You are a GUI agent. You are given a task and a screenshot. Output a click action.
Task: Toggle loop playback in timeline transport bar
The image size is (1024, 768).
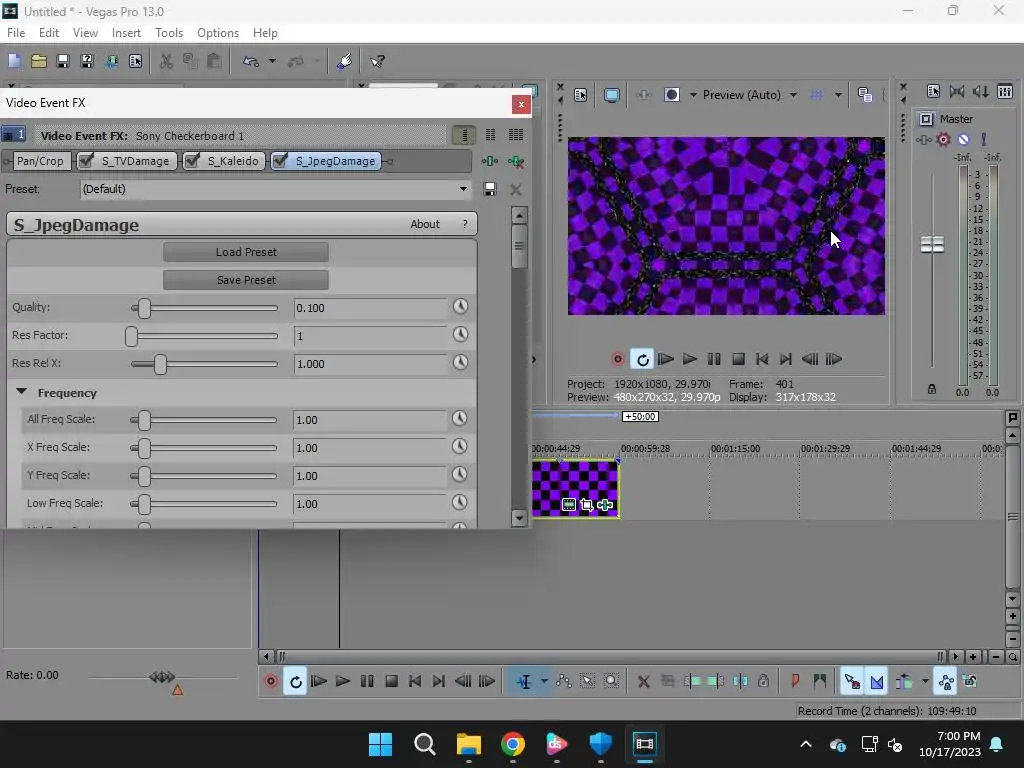click(x=295, y=682)
